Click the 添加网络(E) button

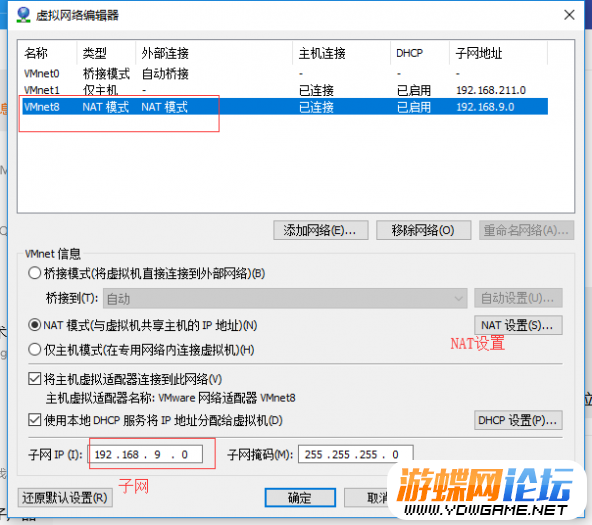point(321,230)
